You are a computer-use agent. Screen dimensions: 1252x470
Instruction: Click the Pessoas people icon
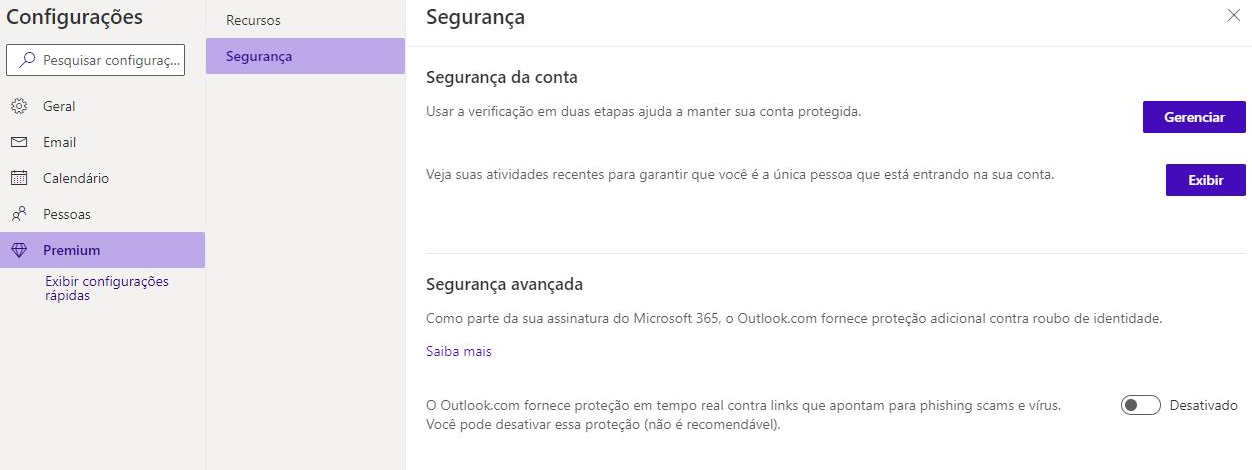click(19, 214)
